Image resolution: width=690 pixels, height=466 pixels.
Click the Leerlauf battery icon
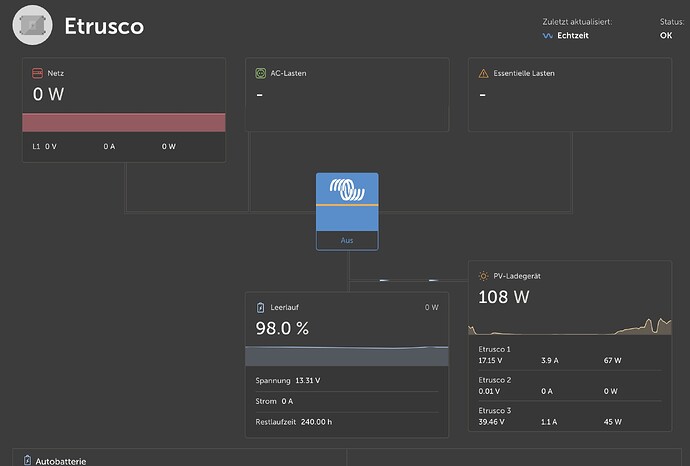coord(261,308)
